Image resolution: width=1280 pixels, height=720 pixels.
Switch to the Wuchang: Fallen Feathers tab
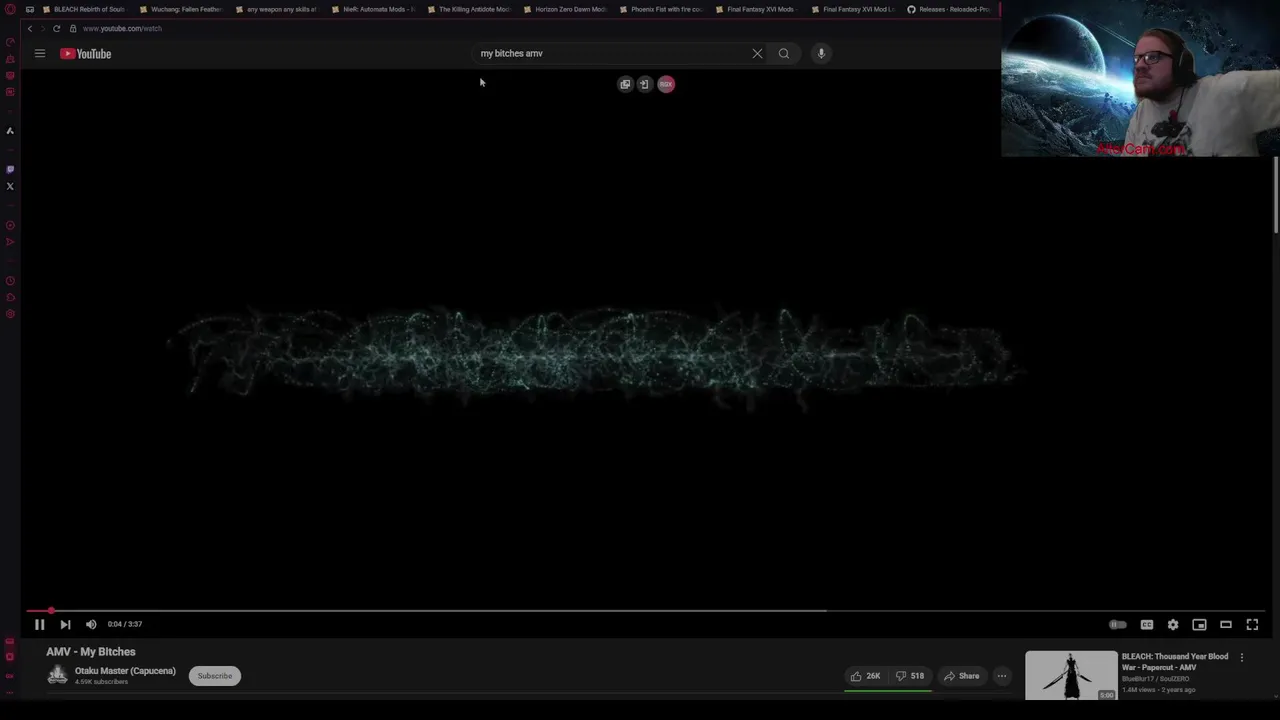tap(180, 9)
